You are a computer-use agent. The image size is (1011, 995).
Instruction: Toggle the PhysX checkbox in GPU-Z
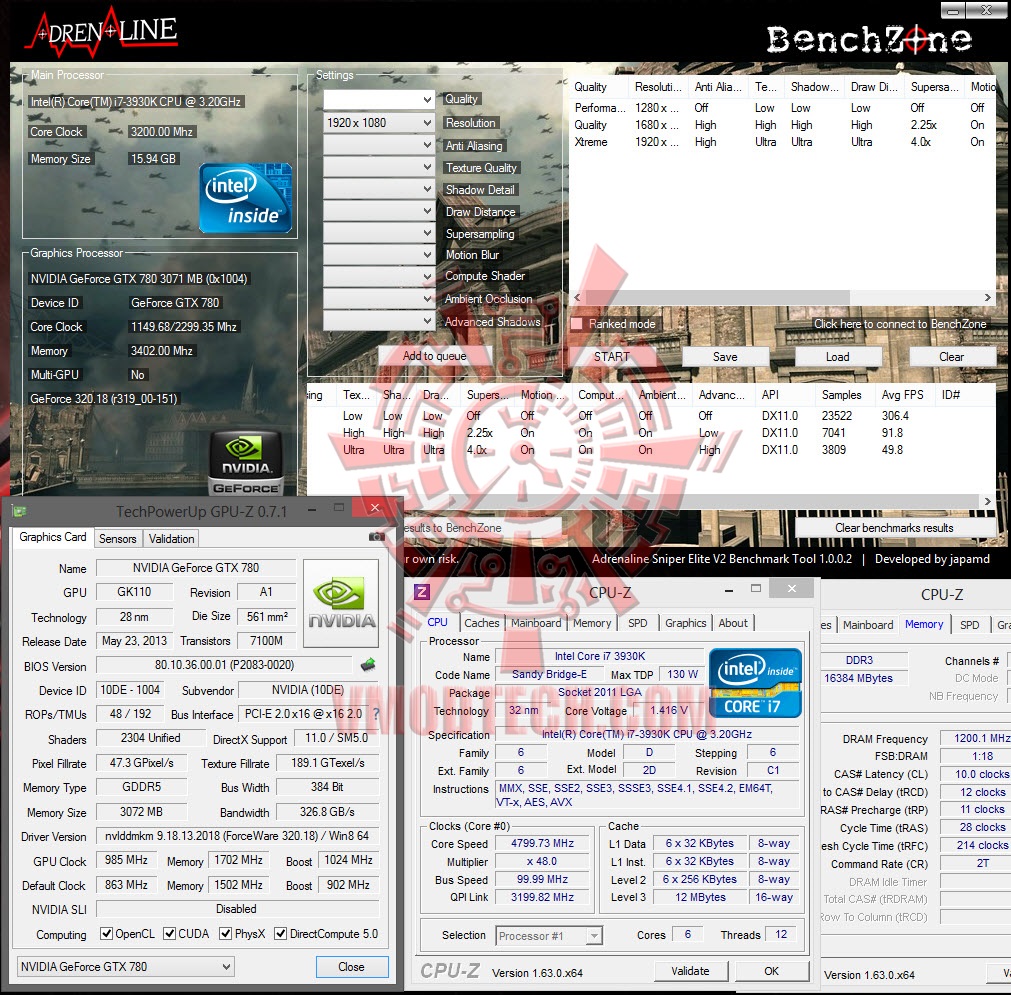(x=226, y=934)
